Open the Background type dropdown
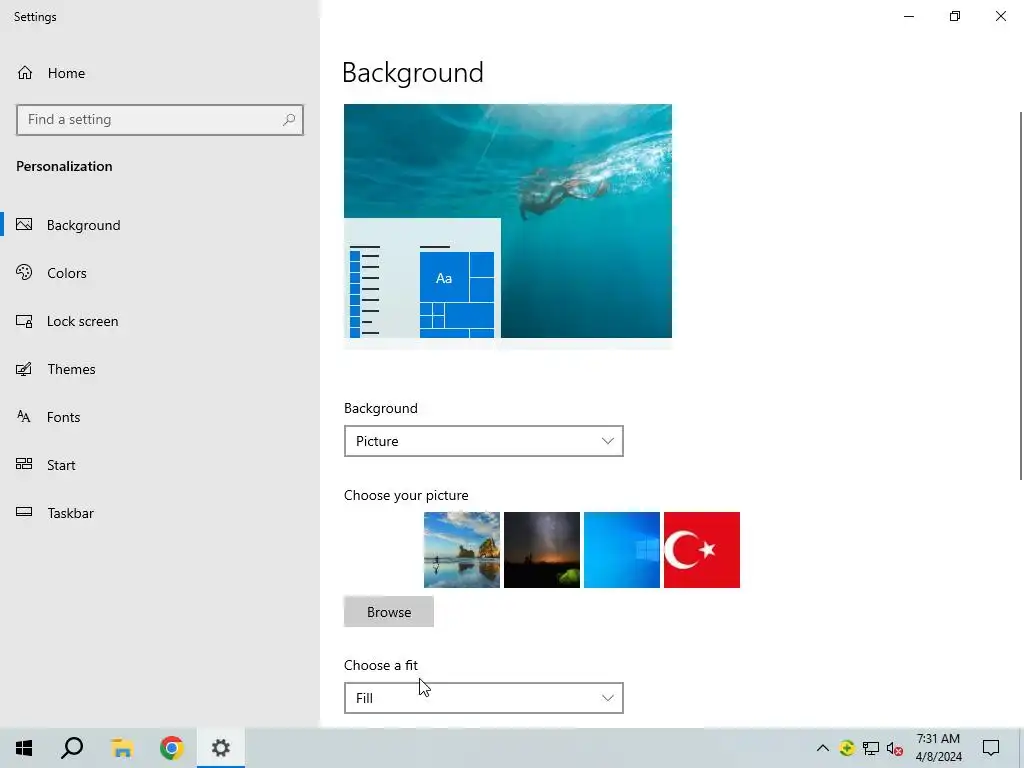Screen dimensions: 1024x768 click(483, 441)
